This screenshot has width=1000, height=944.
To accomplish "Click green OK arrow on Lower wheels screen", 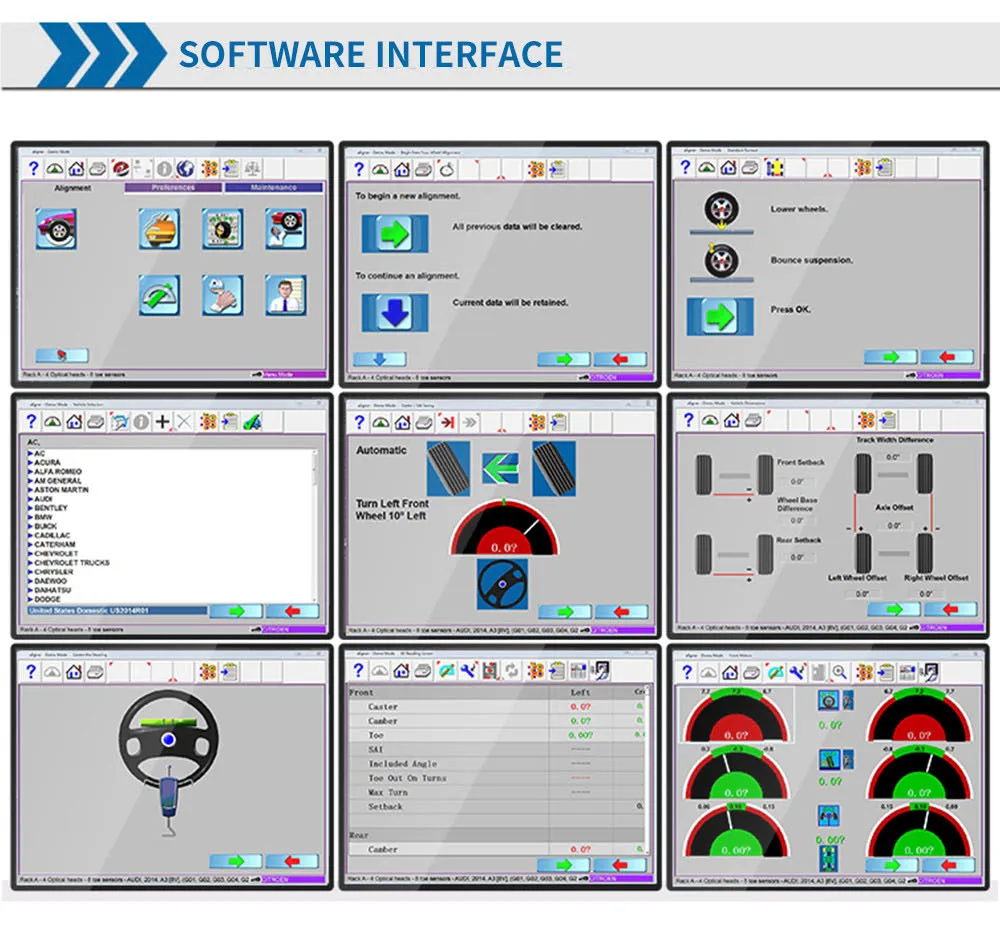I will pyautogui.click(x=720, y=317).
